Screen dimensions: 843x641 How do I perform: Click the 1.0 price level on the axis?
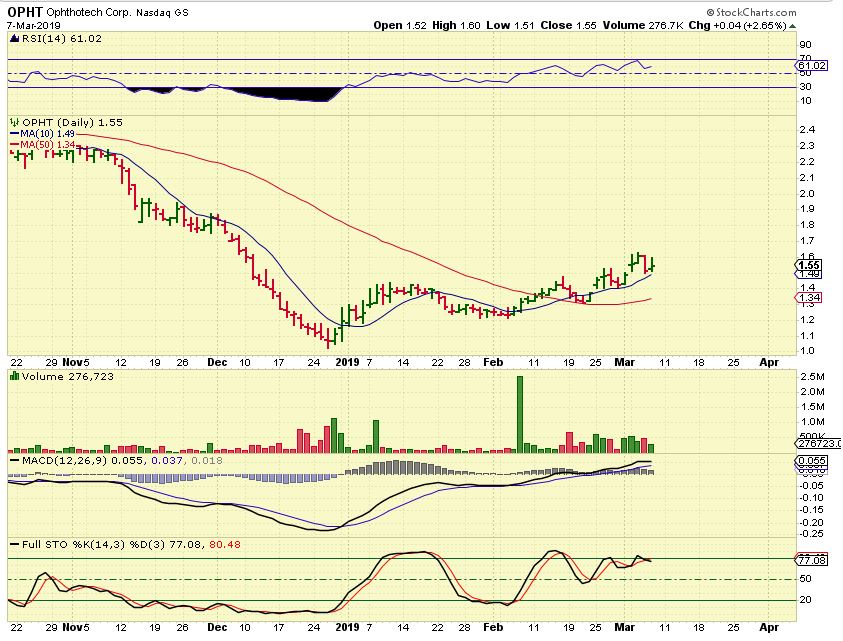(807, 351)
